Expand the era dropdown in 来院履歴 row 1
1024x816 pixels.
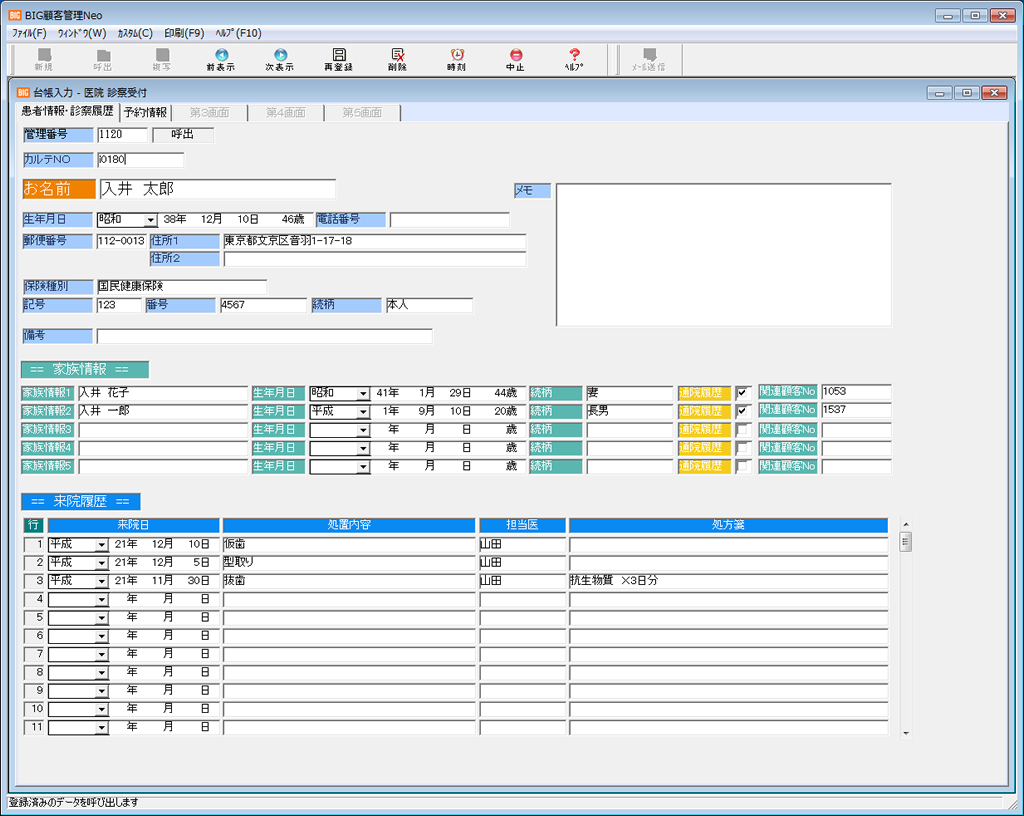(101, 545)
